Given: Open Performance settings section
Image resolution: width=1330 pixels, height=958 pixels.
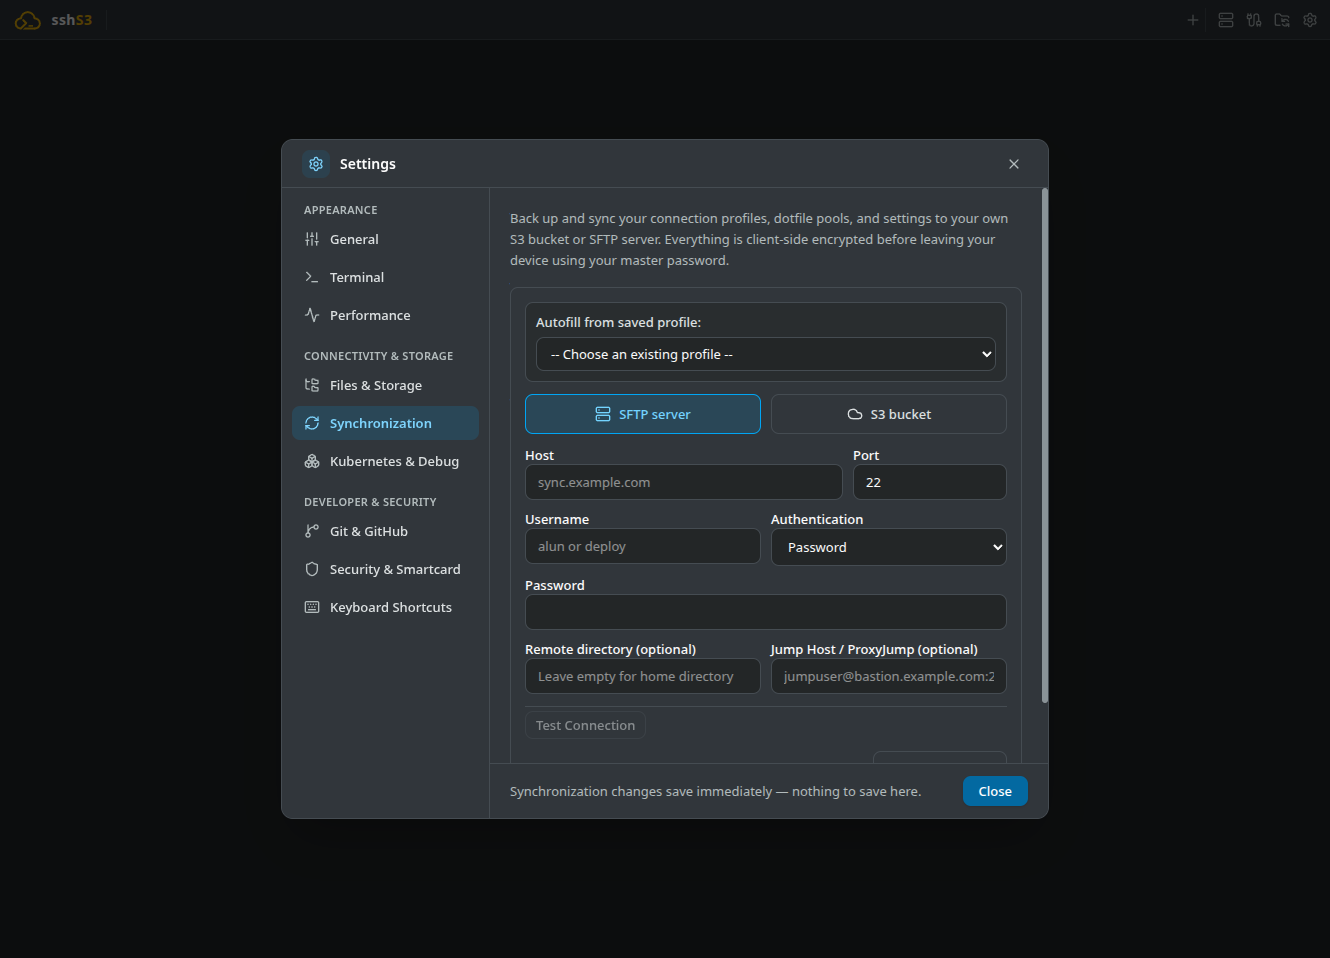Looking at the screenshot, I should click(385, 315).
